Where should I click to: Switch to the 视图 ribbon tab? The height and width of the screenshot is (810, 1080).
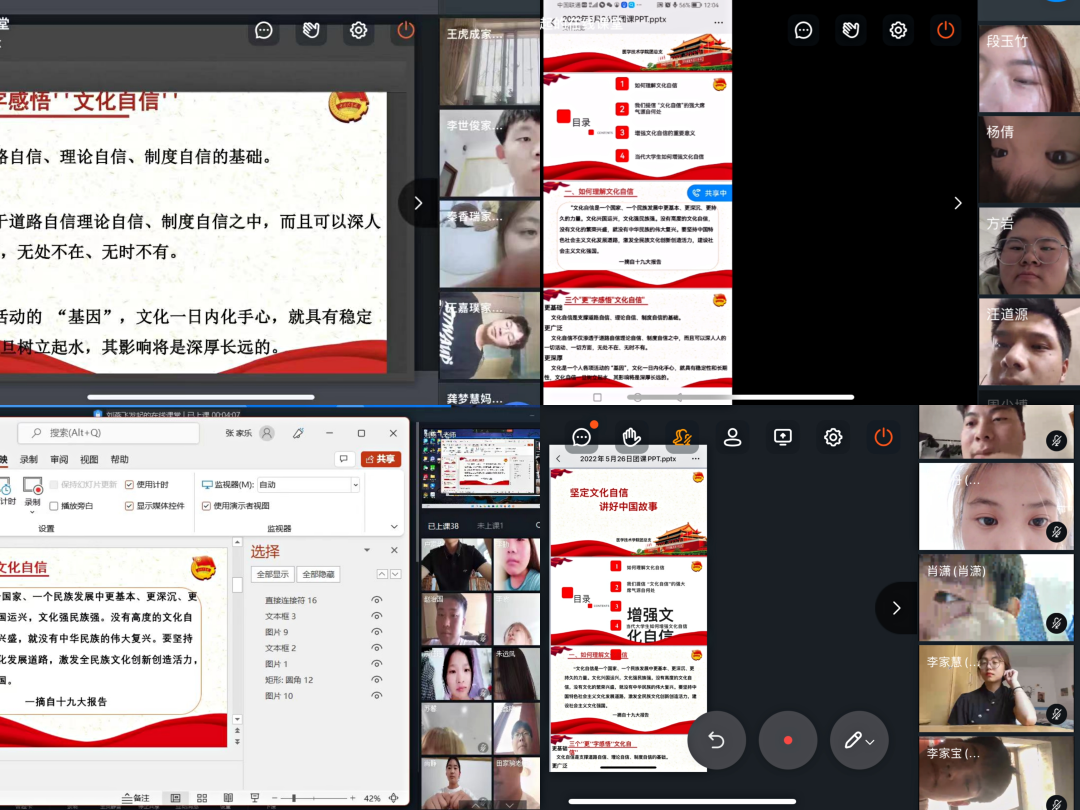pos(89,460)
